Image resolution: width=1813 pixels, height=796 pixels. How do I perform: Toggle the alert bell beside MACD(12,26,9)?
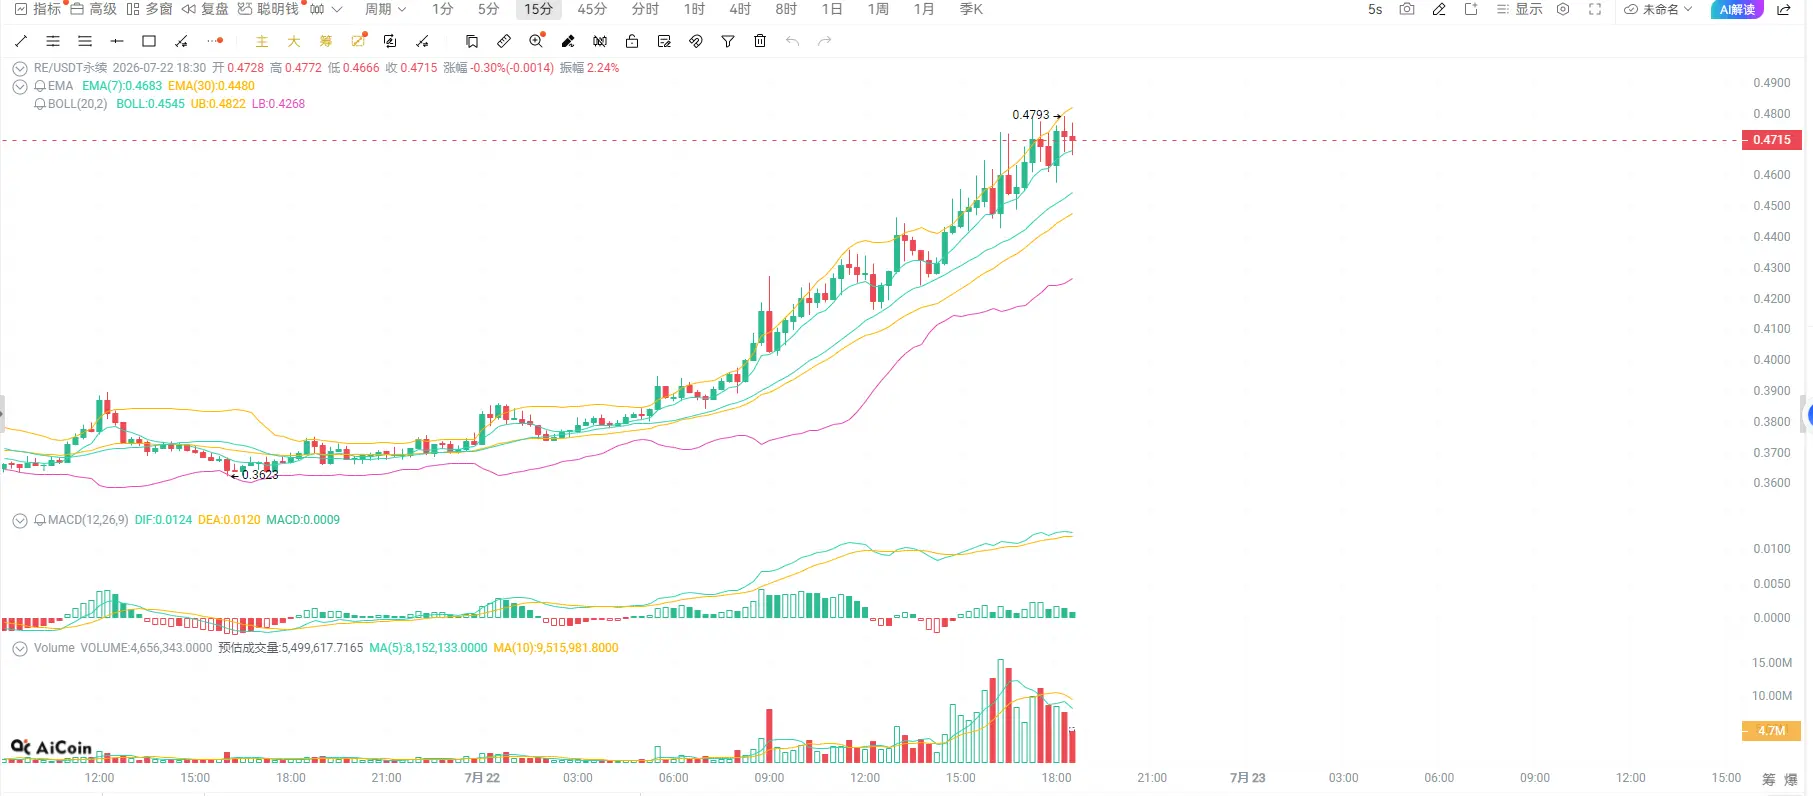point(40,520)
